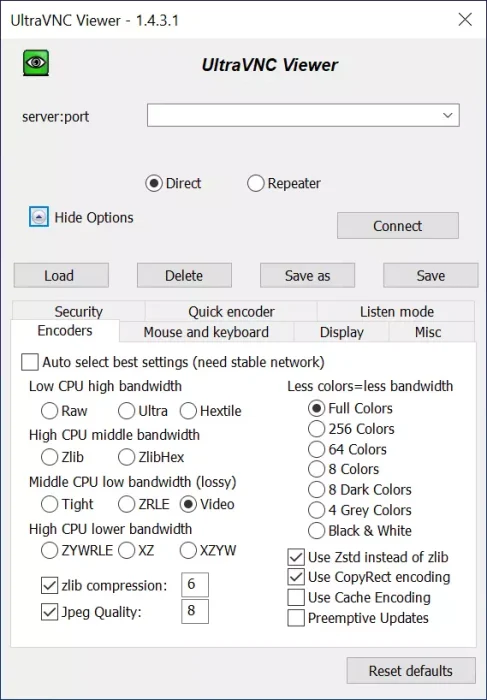Click the Jpeg Quality value field

(195, 611)
